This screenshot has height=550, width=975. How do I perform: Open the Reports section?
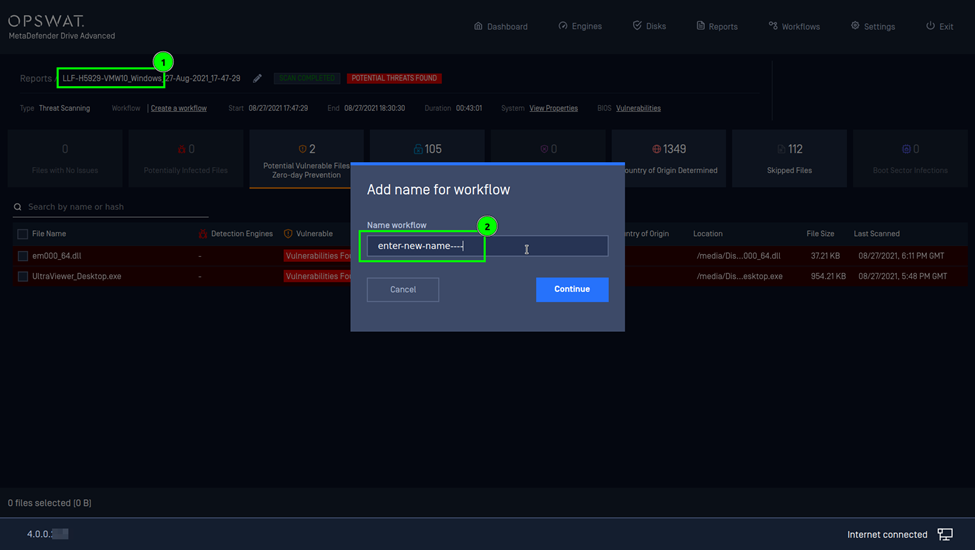[x=717, y=26]
